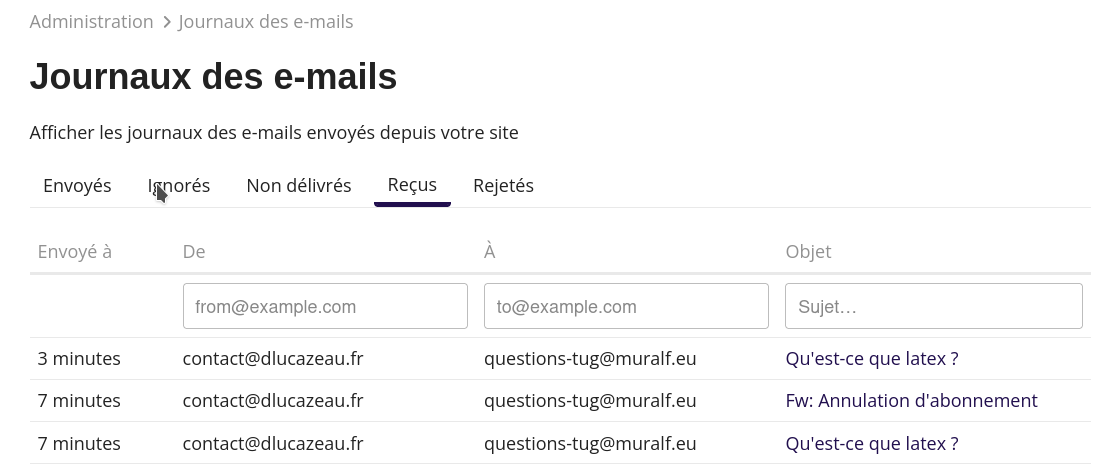Viewport: 1113px width, 475px height.
Task: Click the "Envoyé à" column header
Action: tap(75, 252)
